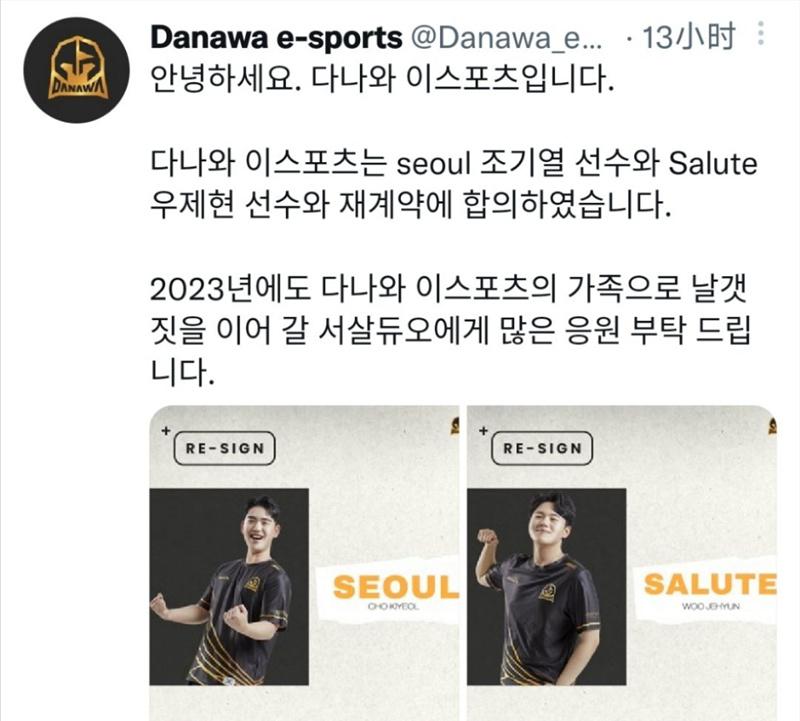Viewport: 800px width, 721px height.
Task: Click the Danawa logo corner on Seoul card
Action: coord(455,426)
